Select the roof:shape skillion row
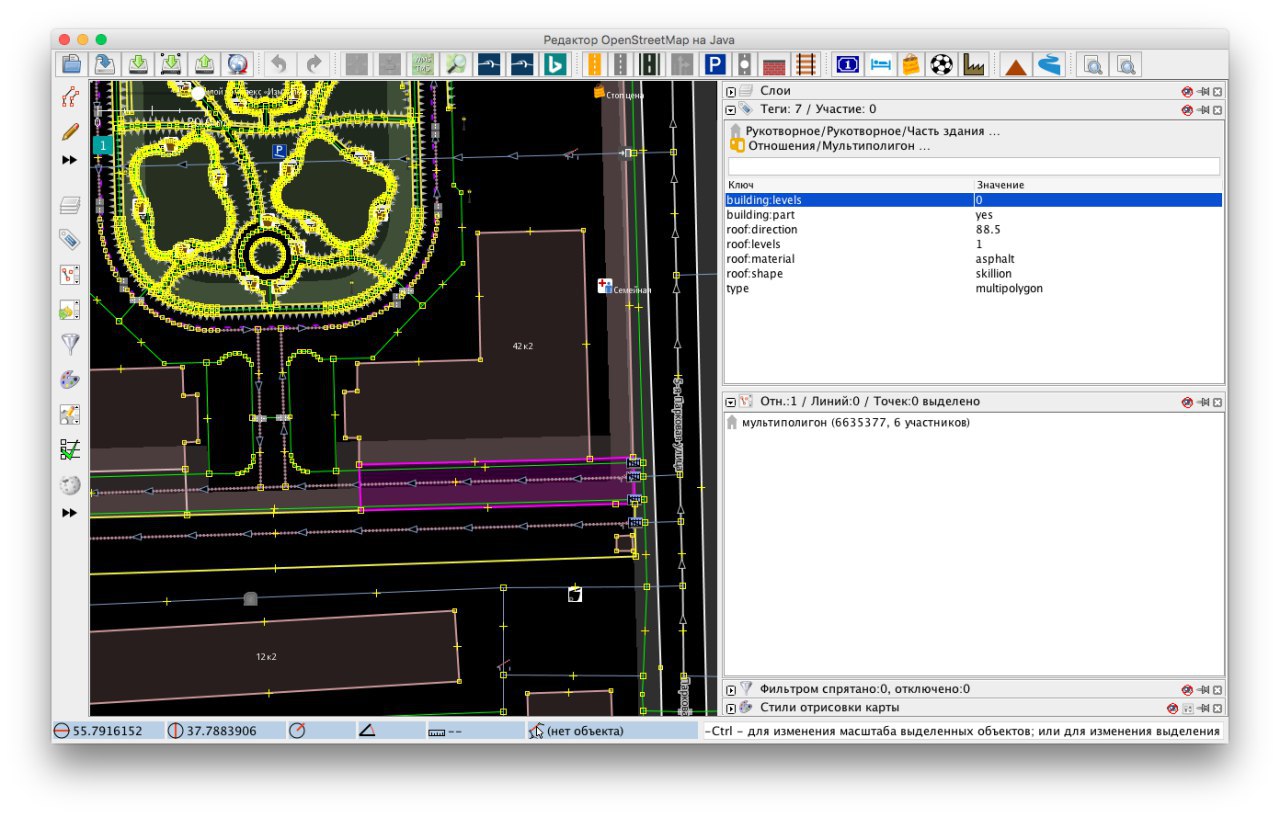 974,273
